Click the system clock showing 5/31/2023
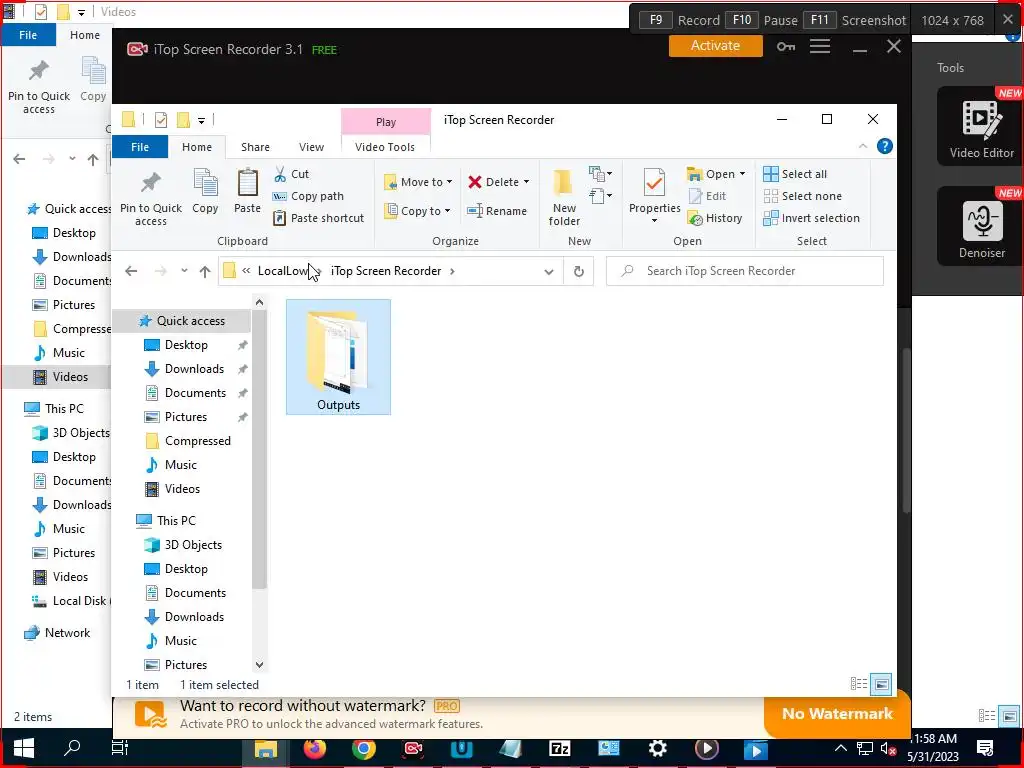 [x=934, y=748]
